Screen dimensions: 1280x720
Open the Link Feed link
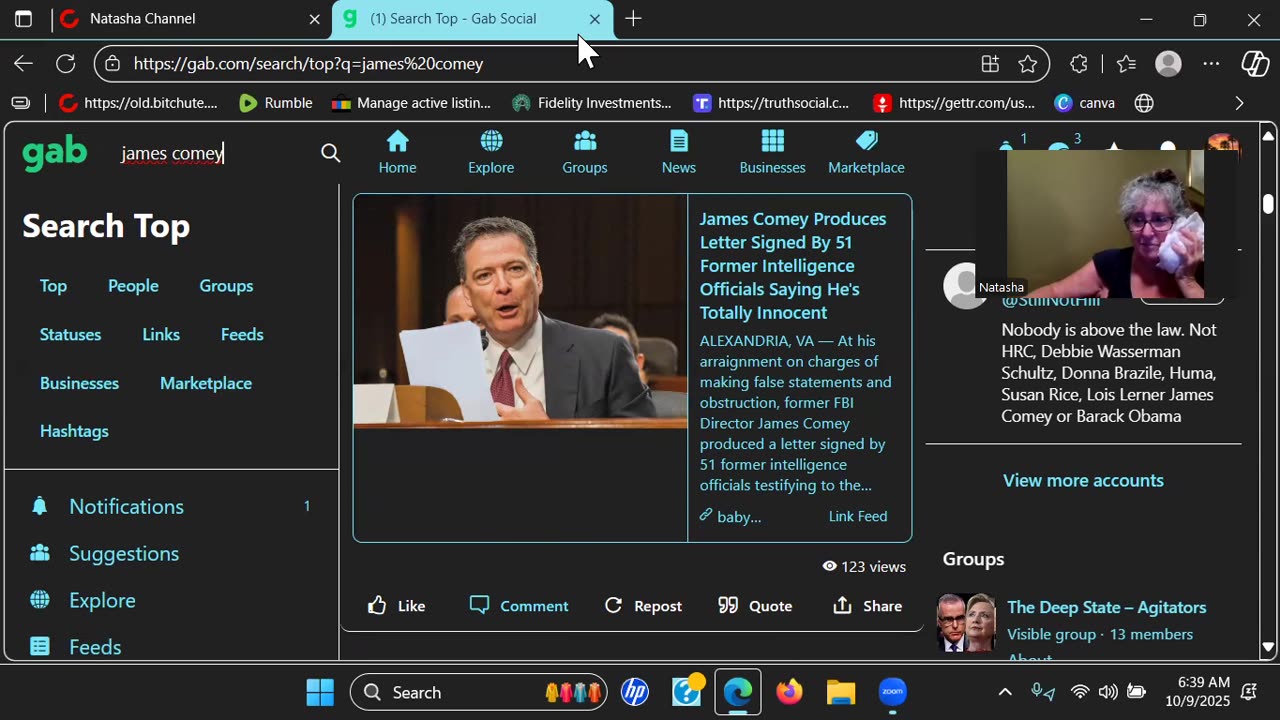[x=858, y=516]
